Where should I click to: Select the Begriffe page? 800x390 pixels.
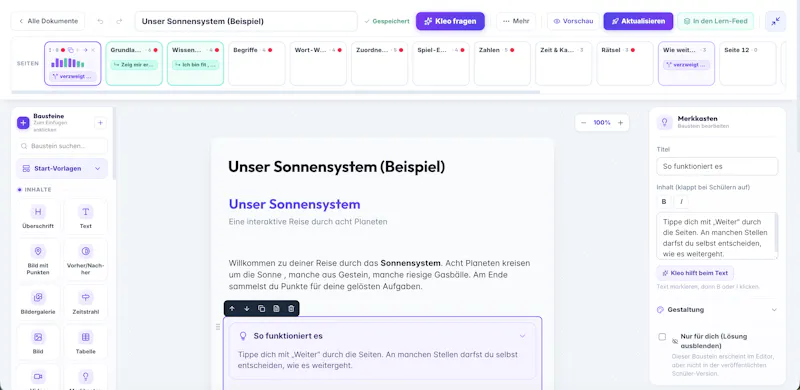click(257, 63)
